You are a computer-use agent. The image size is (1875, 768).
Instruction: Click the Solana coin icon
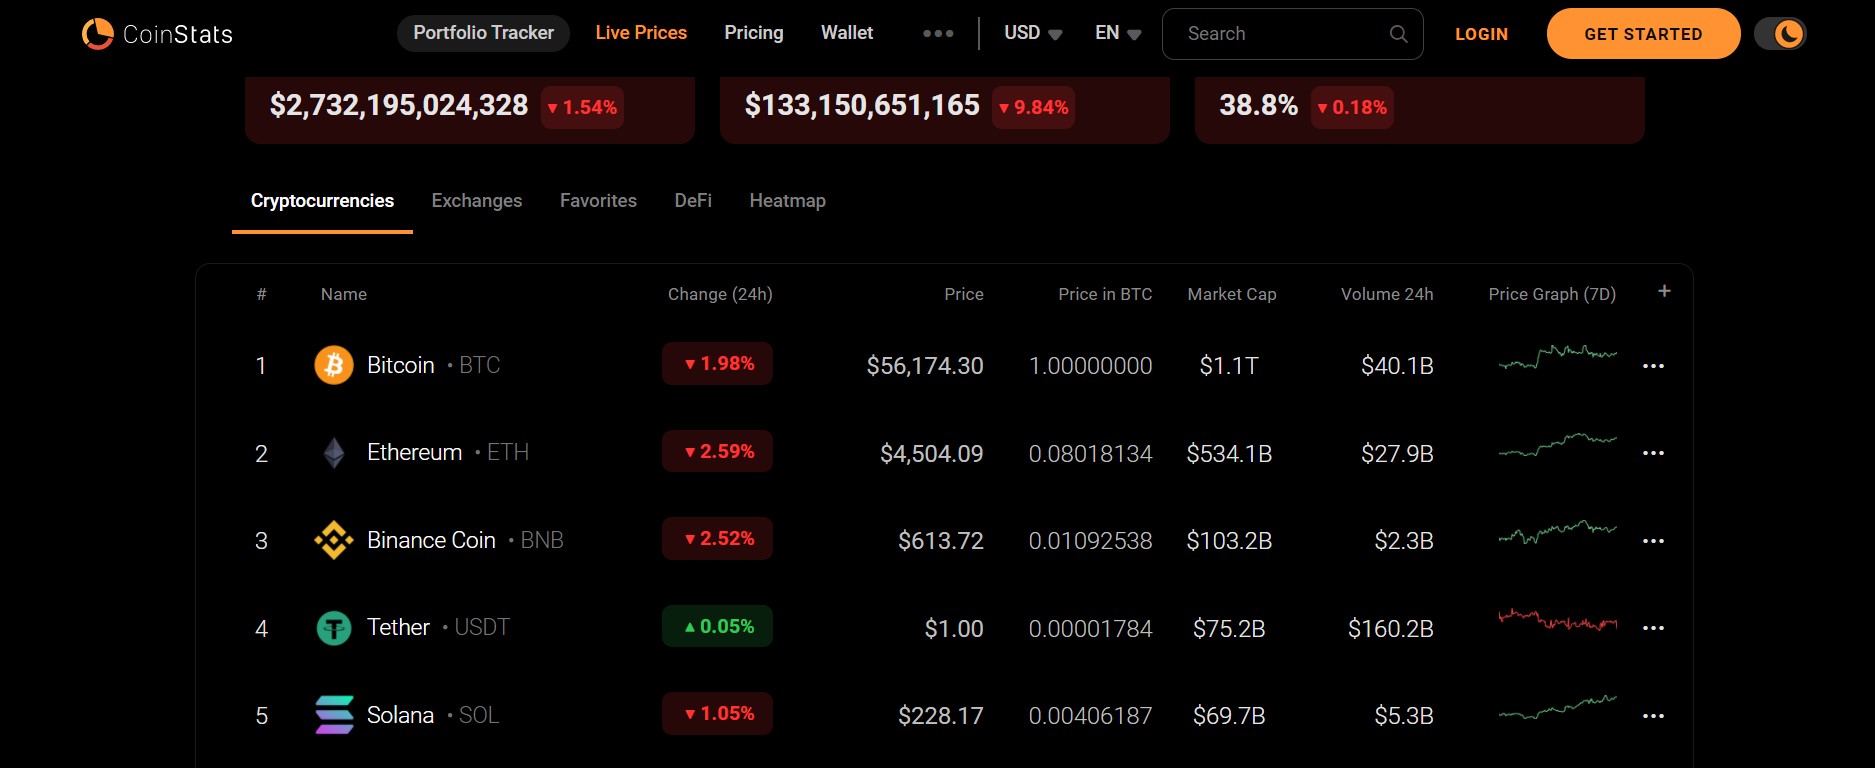(x=334, y=715)
